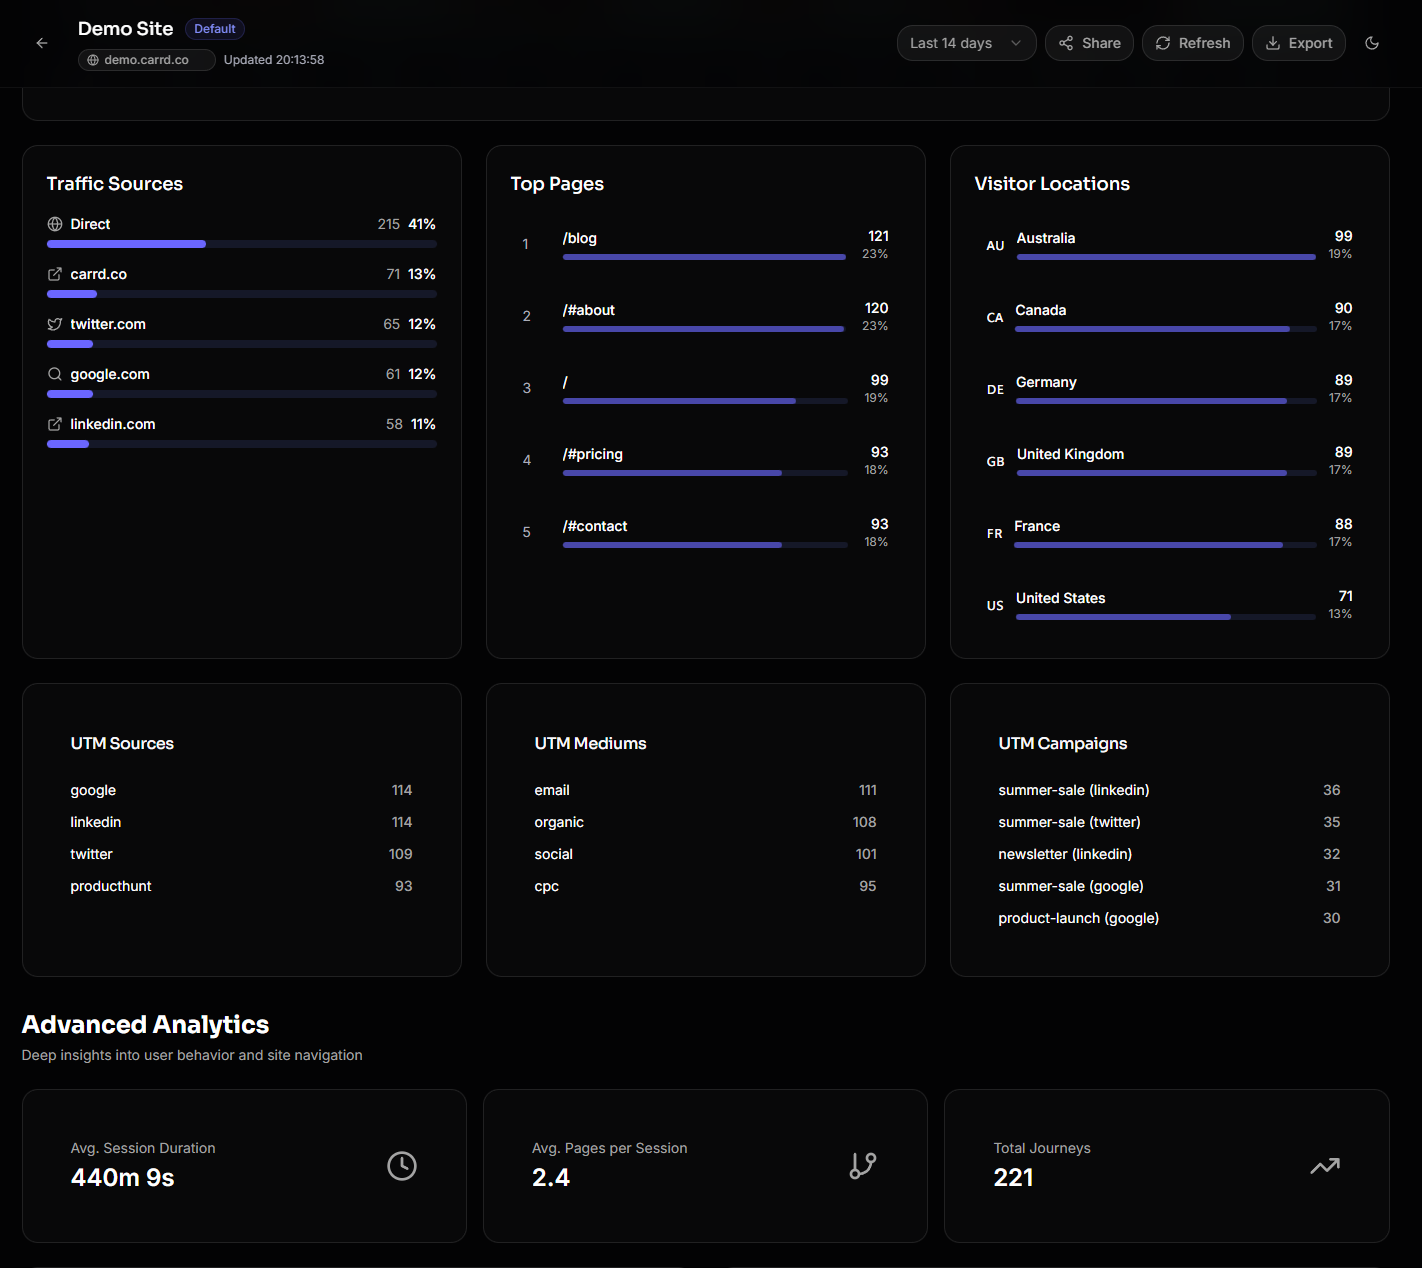
Task: Click the Twitter bird icon next to twitter.com
Action: (x=54, y=323)
